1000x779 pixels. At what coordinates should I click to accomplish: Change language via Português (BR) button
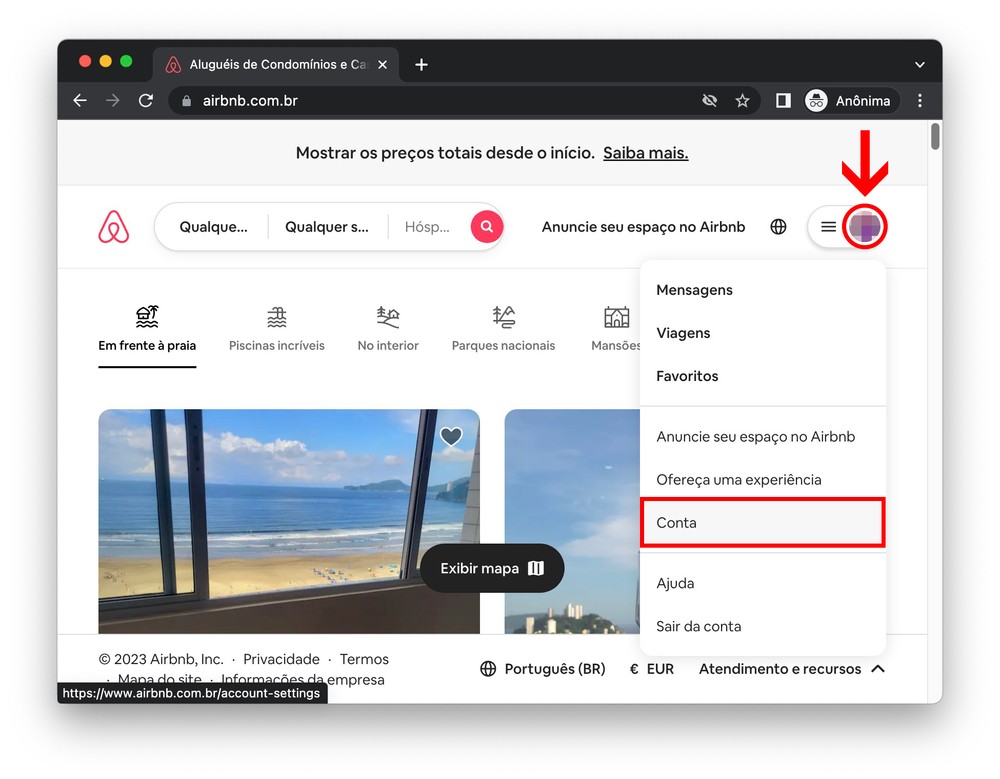[542, 669]
